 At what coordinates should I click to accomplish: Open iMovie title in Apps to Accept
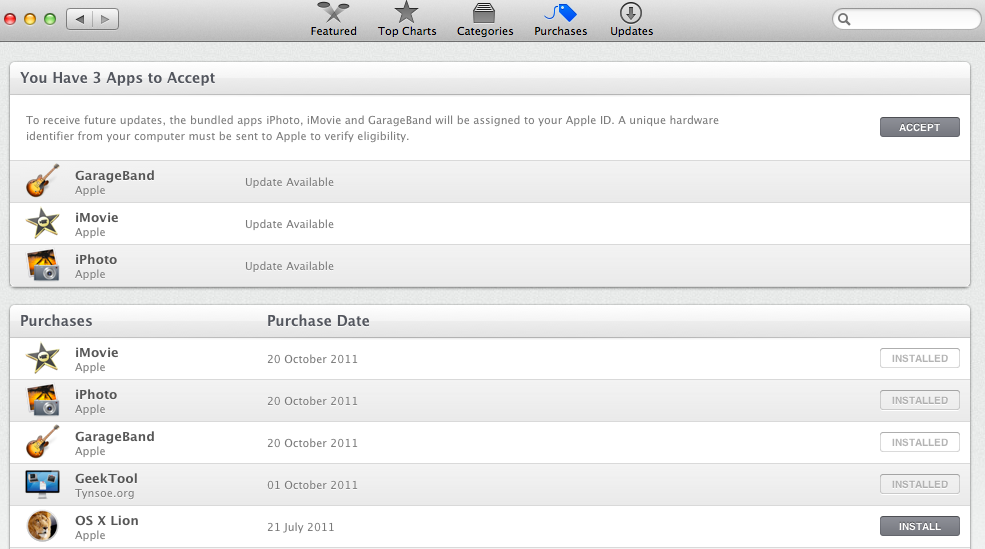(96, 217)
